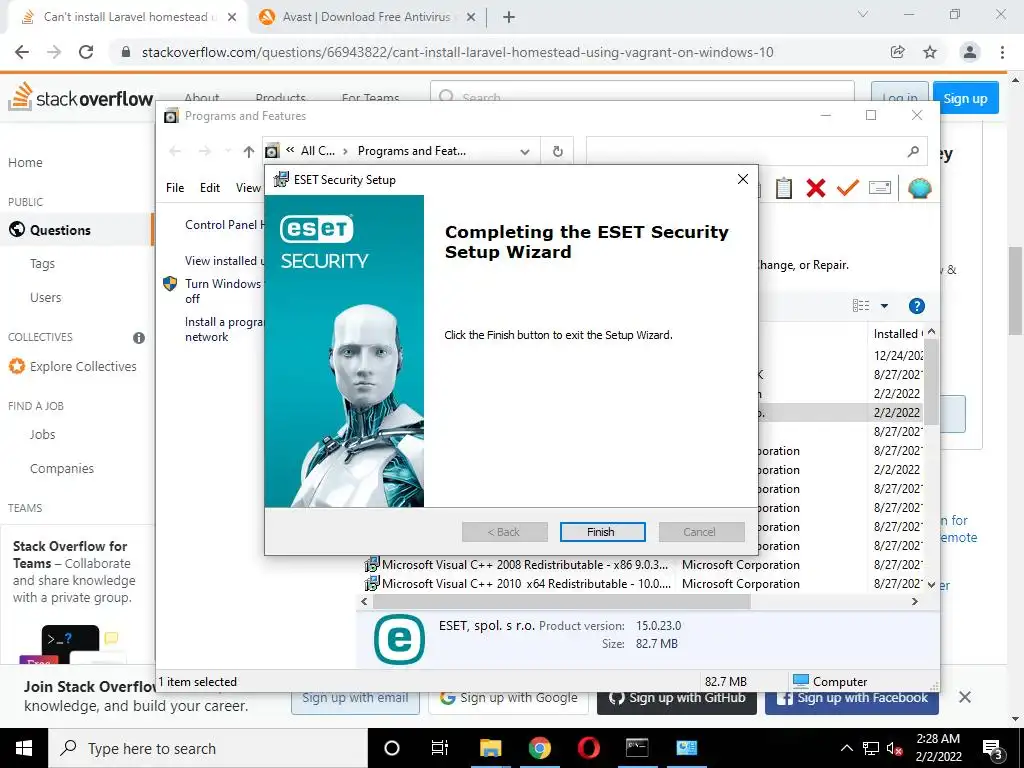Click the Stack Overflow logo
Image resolution: width=1024 pixels, height=768 pixels.
pos(81,97)
